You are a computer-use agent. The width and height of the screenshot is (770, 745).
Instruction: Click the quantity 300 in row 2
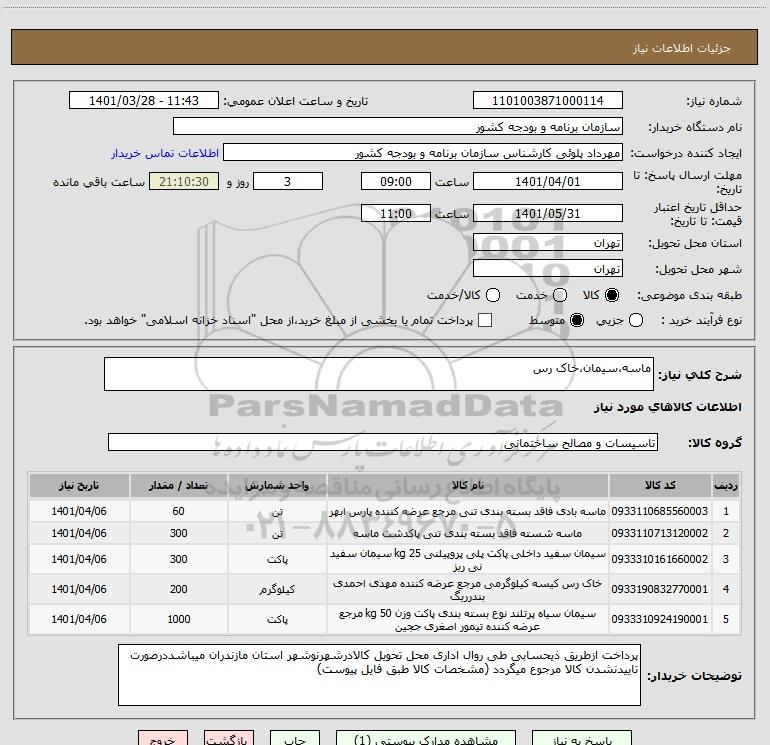[179, 533]
